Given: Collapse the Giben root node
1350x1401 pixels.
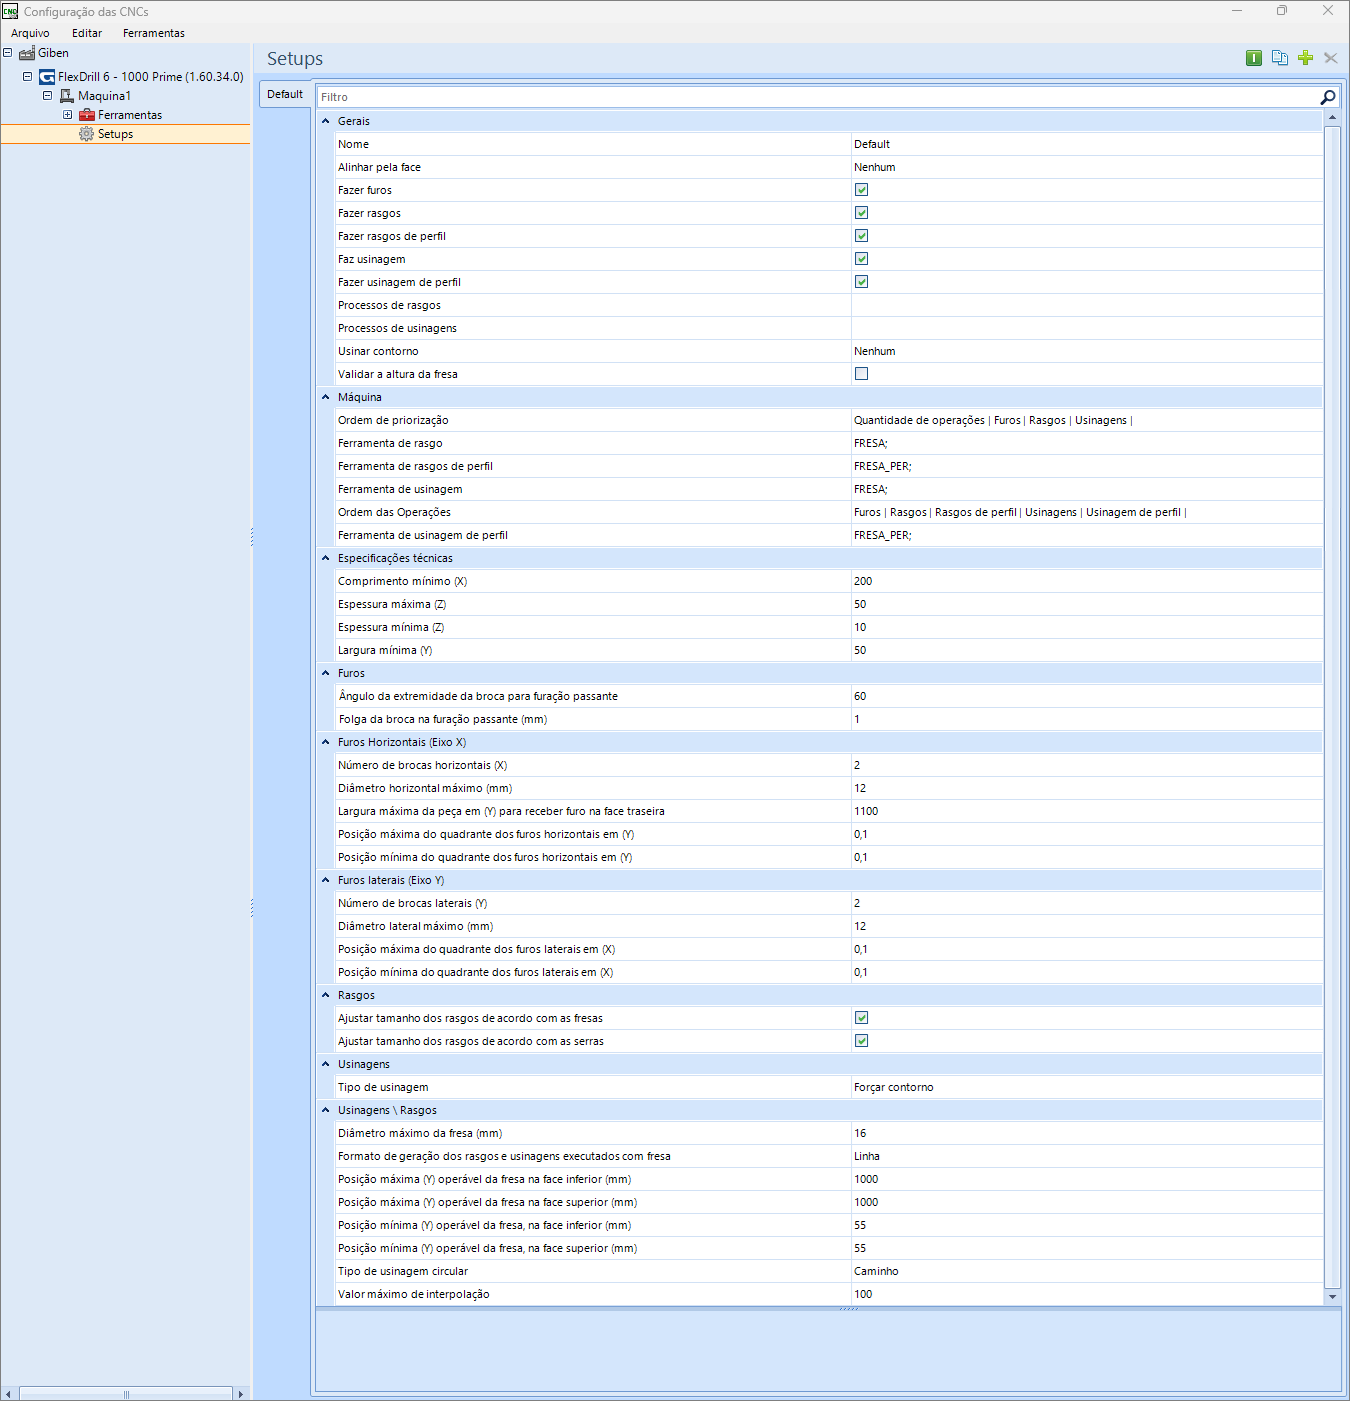Looking at the screenshot, I should [x=7, y=53].
